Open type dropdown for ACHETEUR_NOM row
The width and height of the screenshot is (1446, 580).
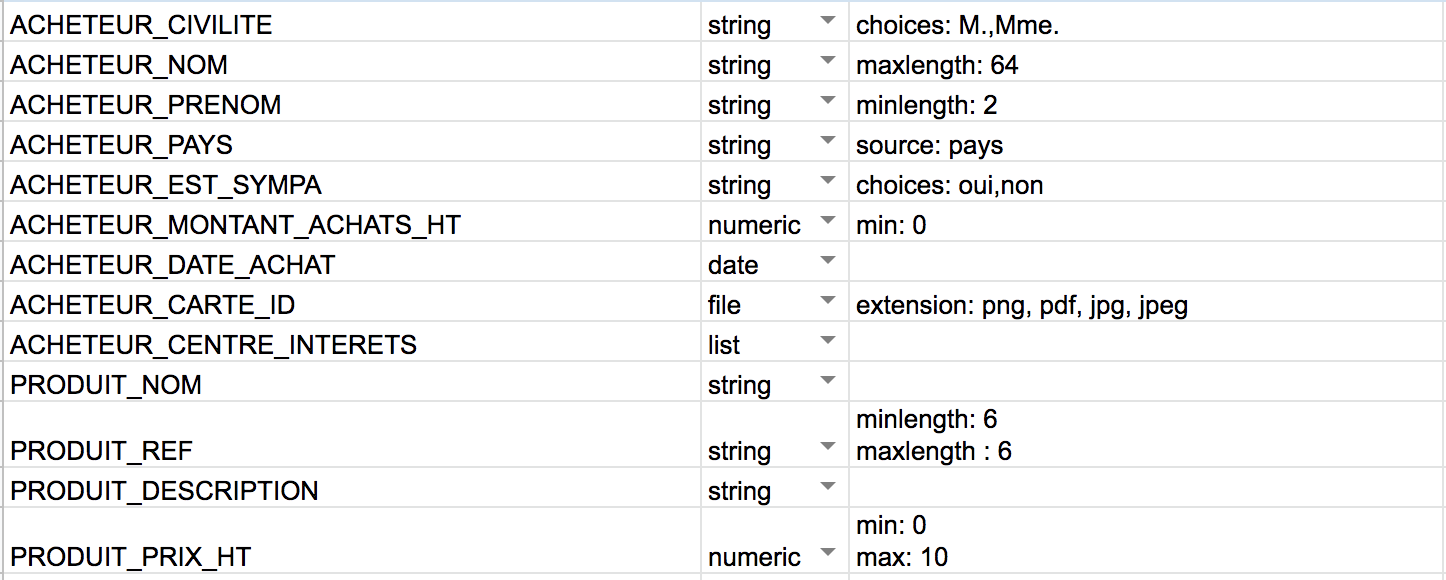(x=827, y=62)
